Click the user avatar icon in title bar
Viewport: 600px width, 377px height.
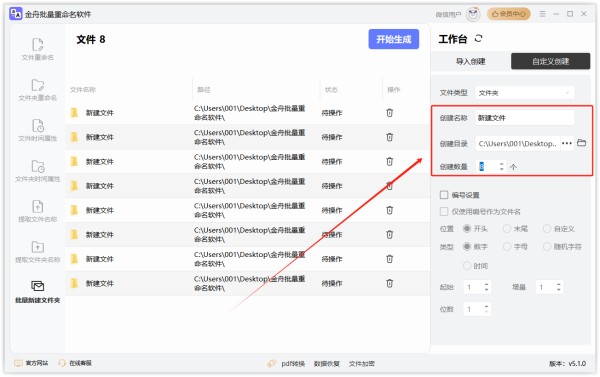click(x=473, y=14)
